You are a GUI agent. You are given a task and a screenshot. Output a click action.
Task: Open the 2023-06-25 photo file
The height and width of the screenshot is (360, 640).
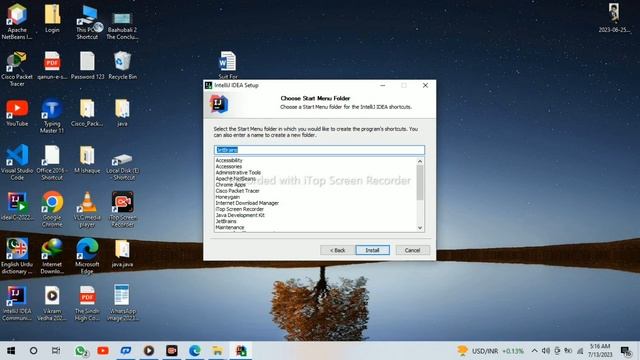(x=614, y=18)
